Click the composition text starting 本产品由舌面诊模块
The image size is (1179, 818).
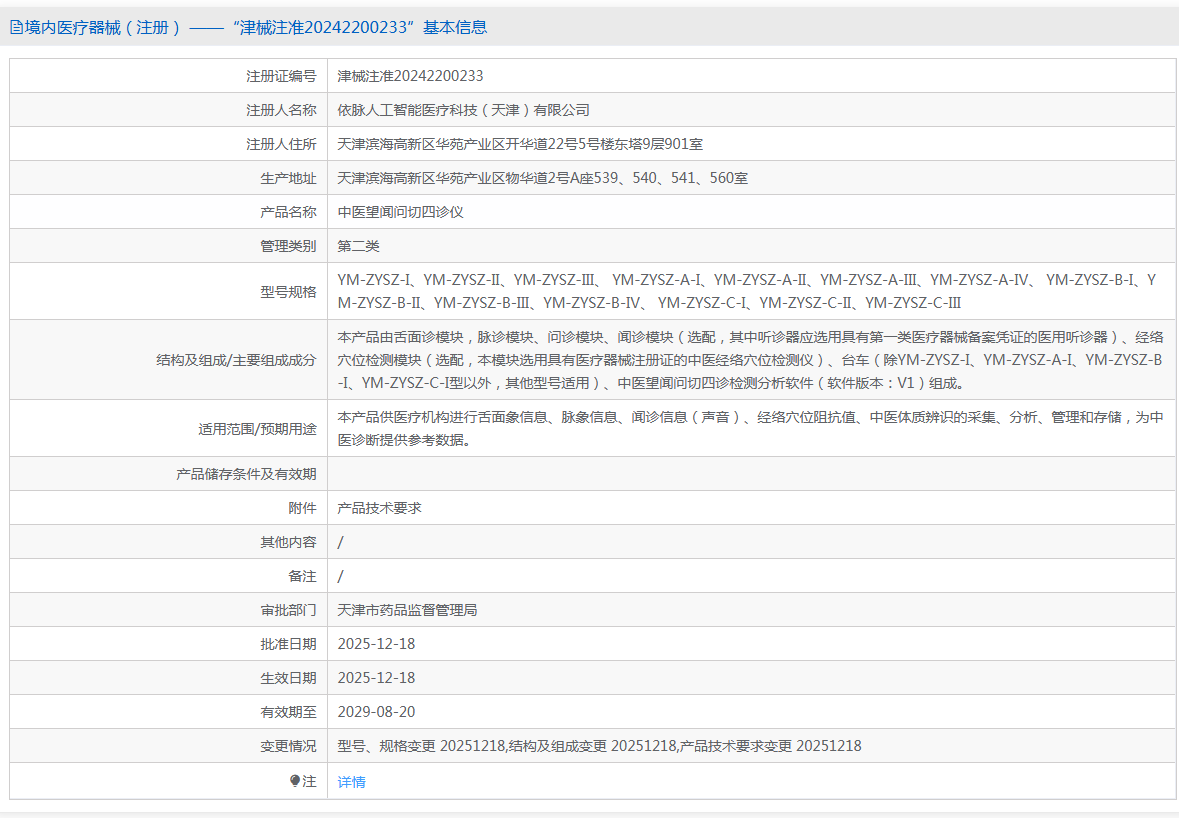coord(750,360)
